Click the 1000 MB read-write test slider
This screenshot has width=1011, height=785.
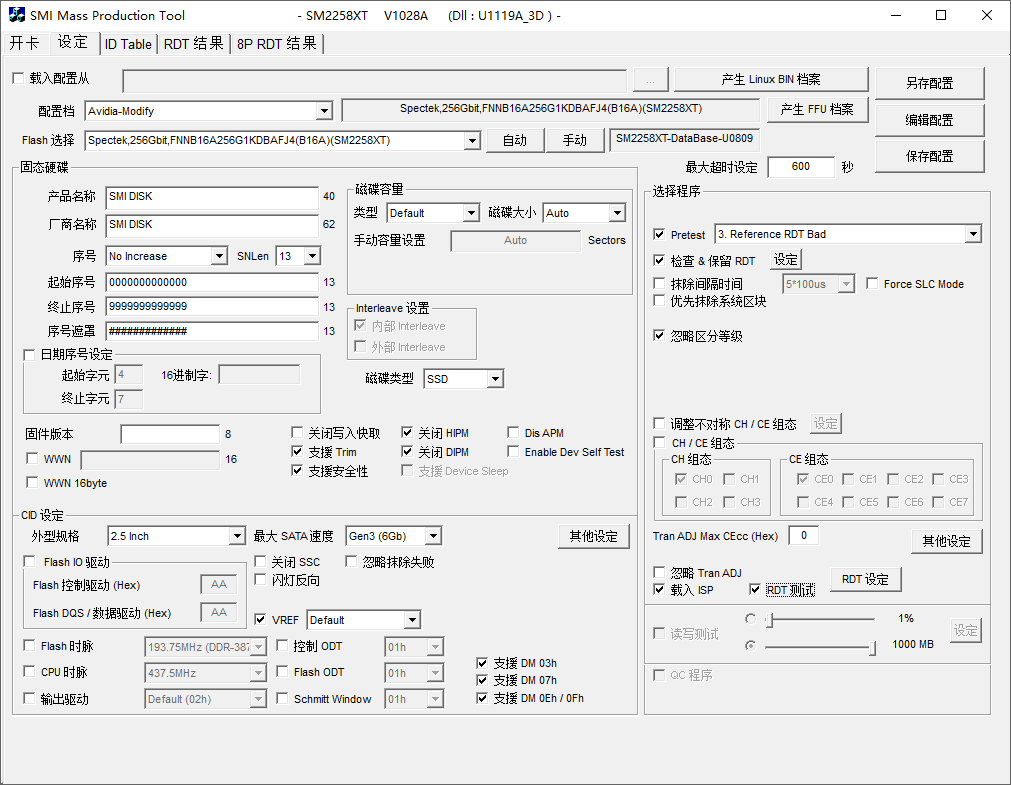pos(820,646)
